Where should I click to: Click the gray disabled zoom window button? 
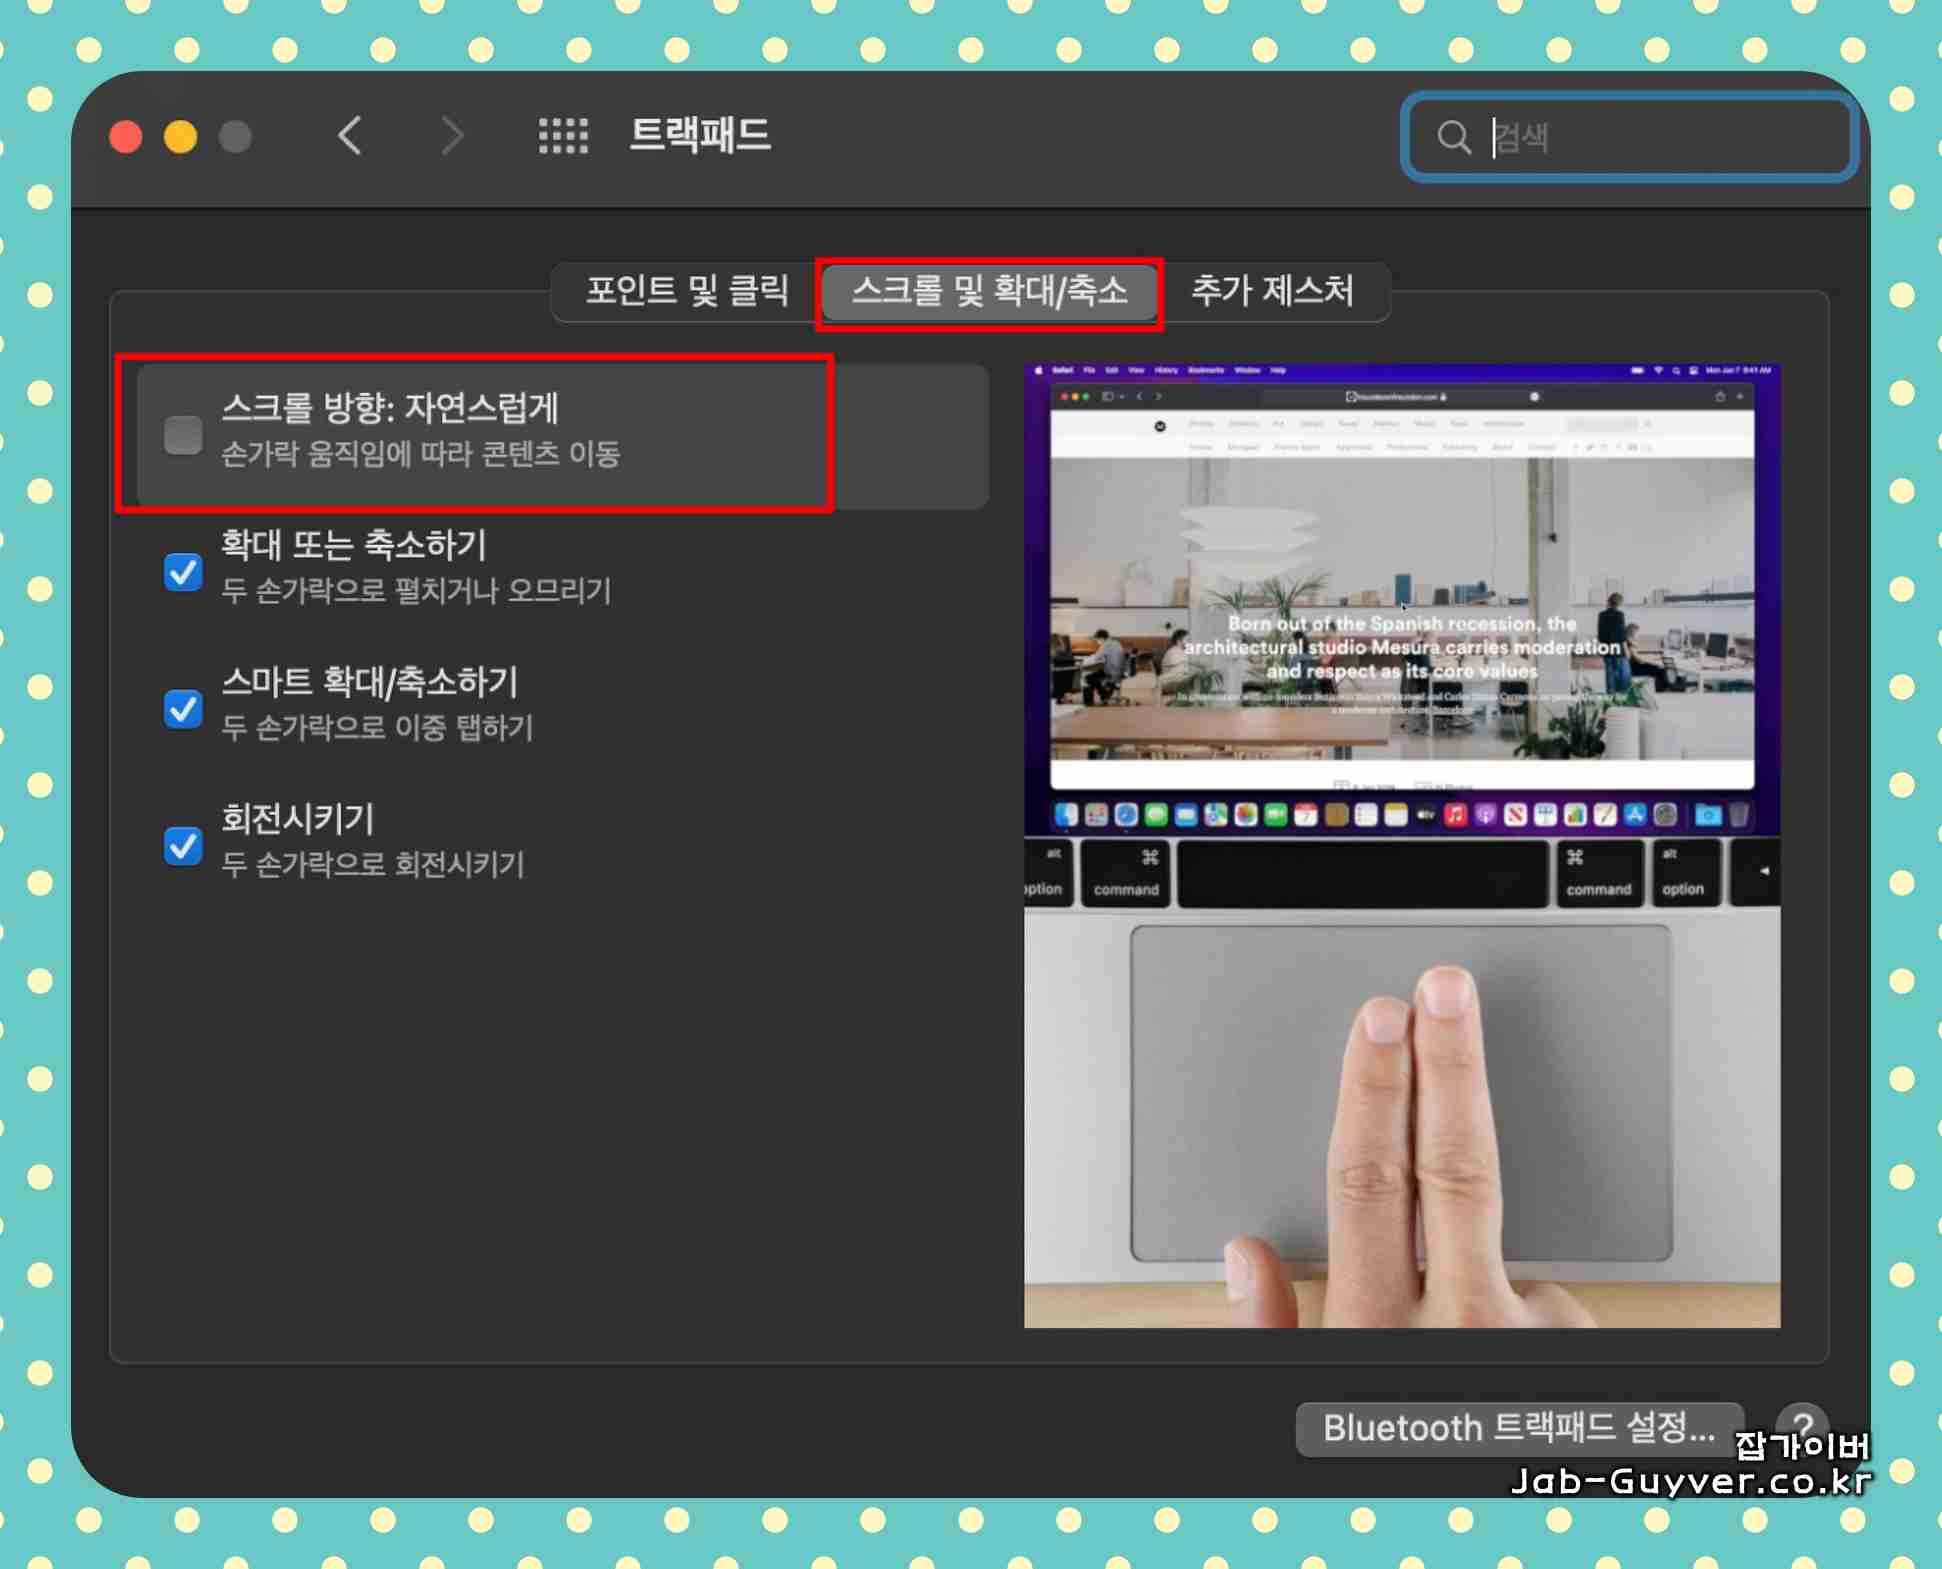tap(236, 136)
